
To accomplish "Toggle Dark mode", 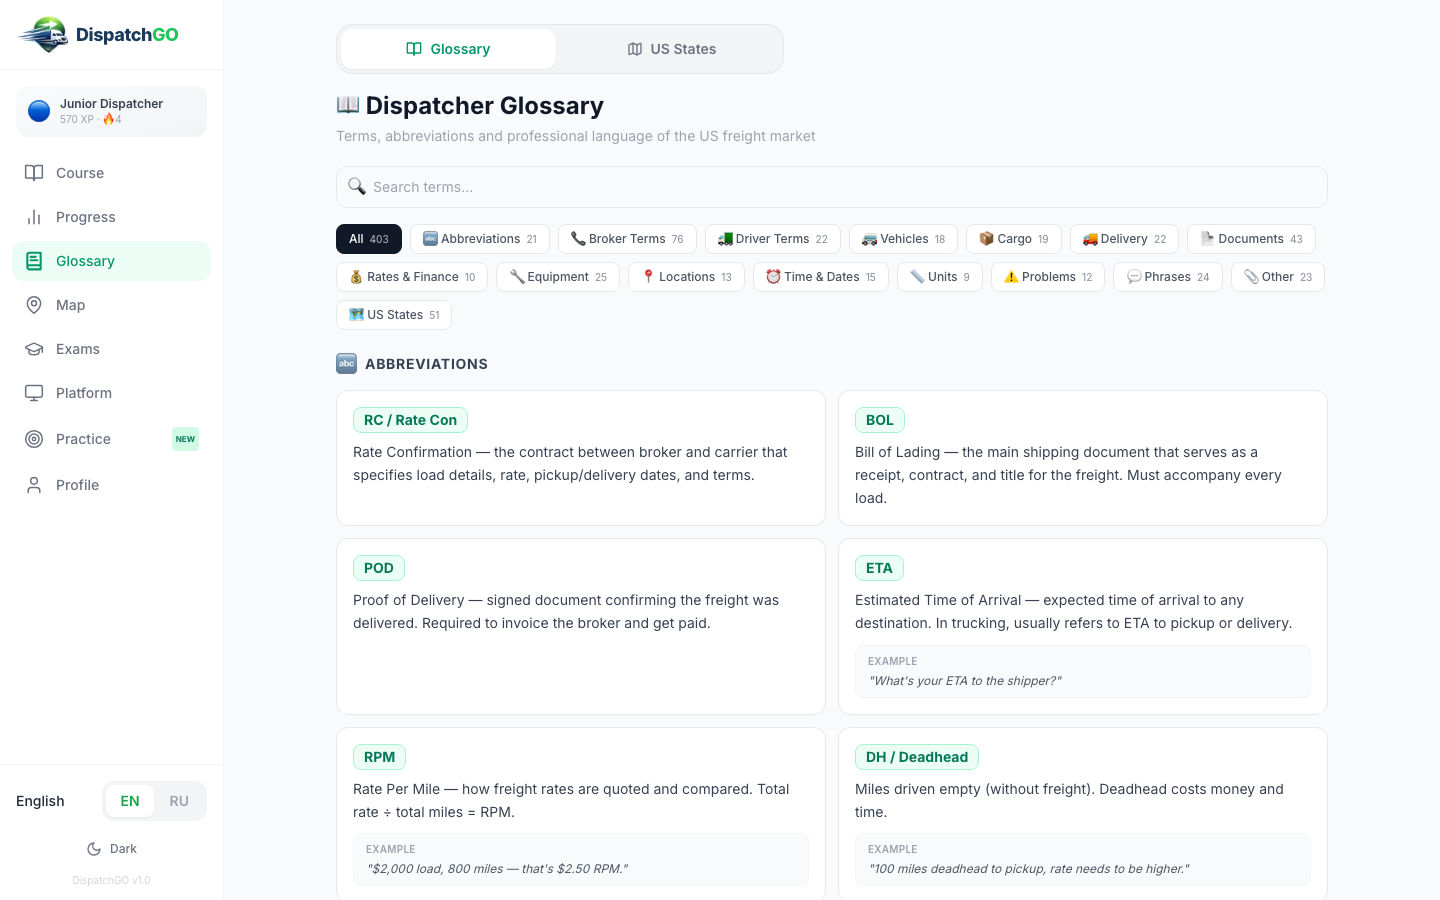I will pyautogui.click(x=111, y=849).
